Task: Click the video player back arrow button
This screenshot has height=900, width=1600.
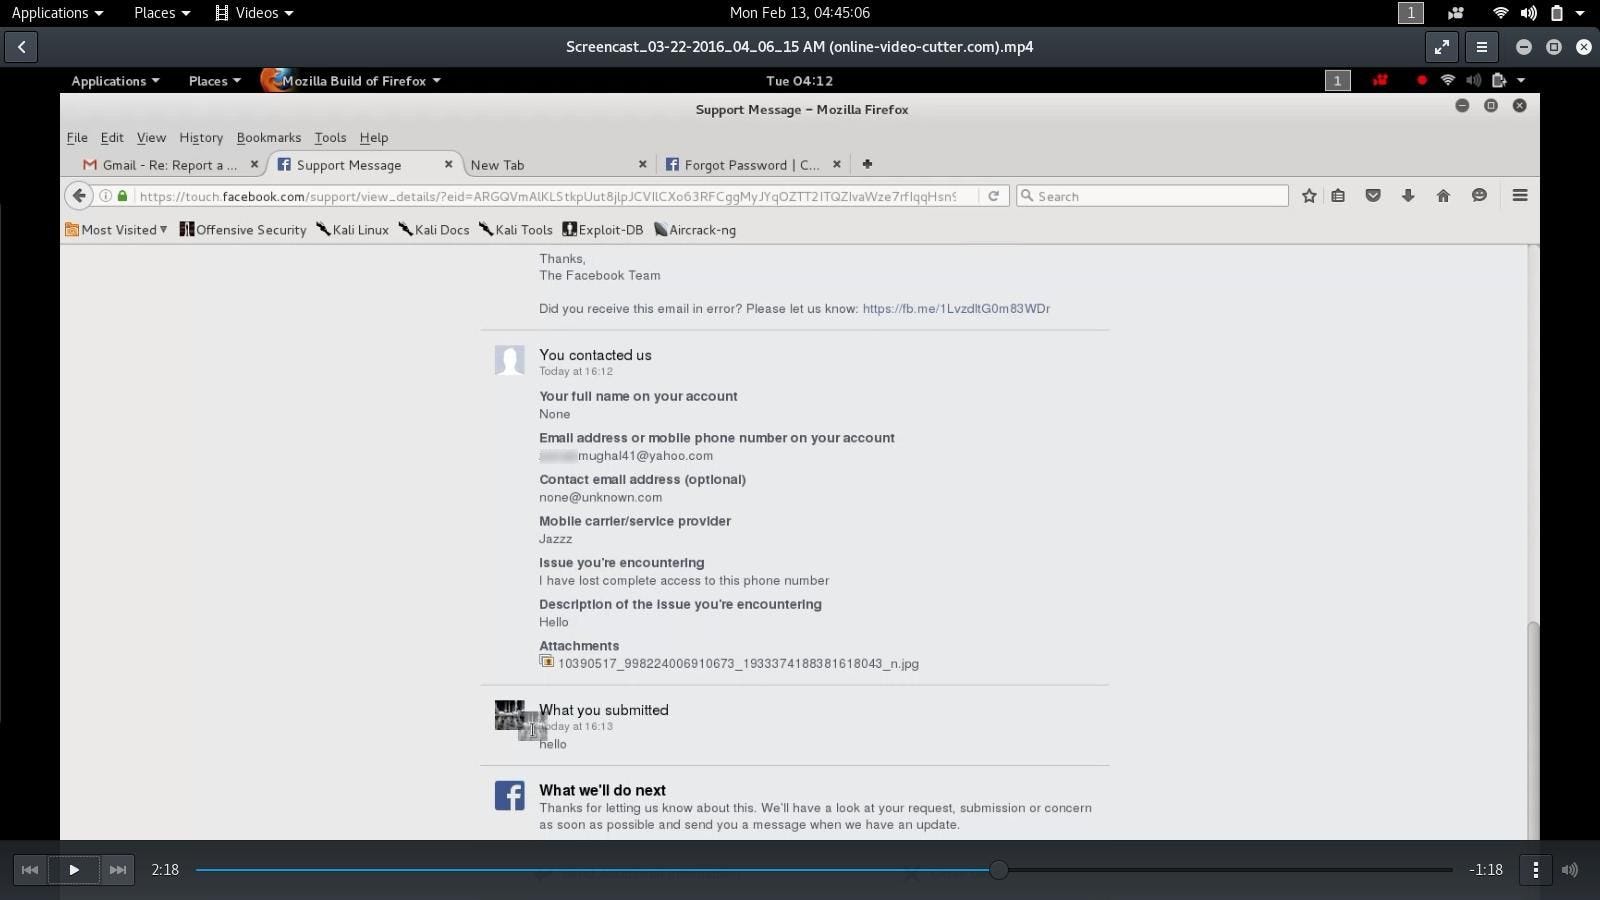Action: (x=21, y=47)
